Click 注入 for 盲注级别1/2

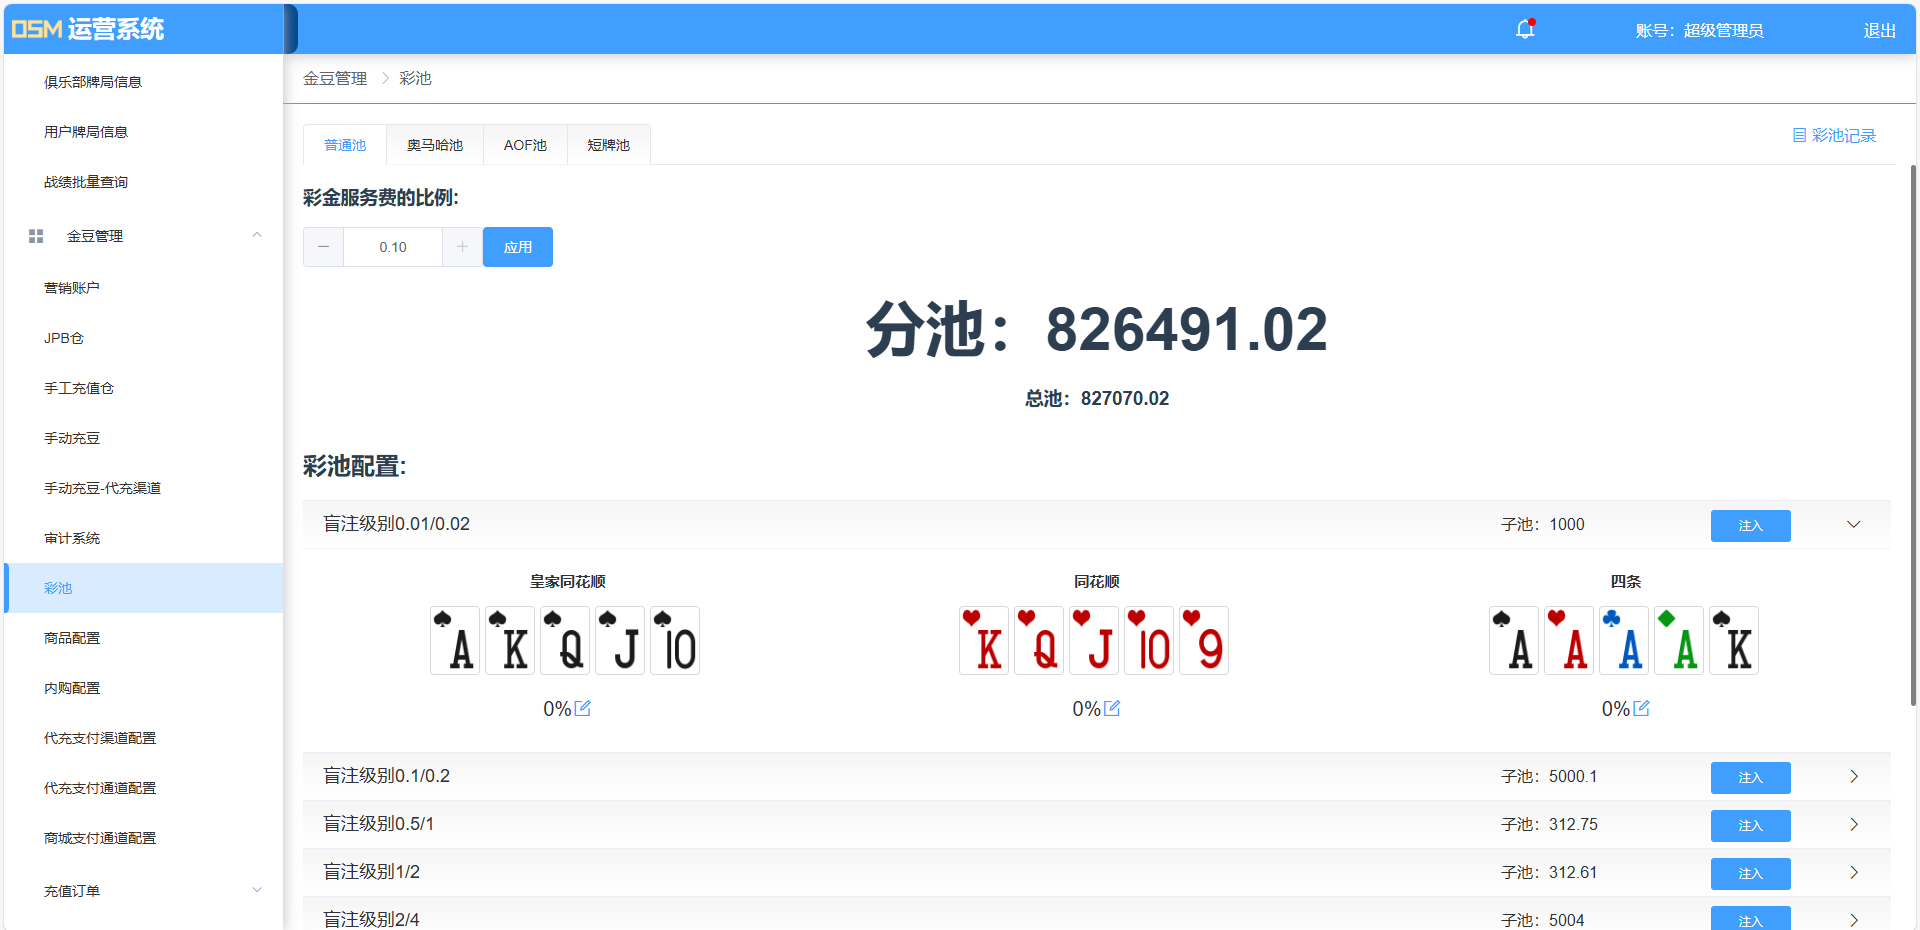(1750, 873)
